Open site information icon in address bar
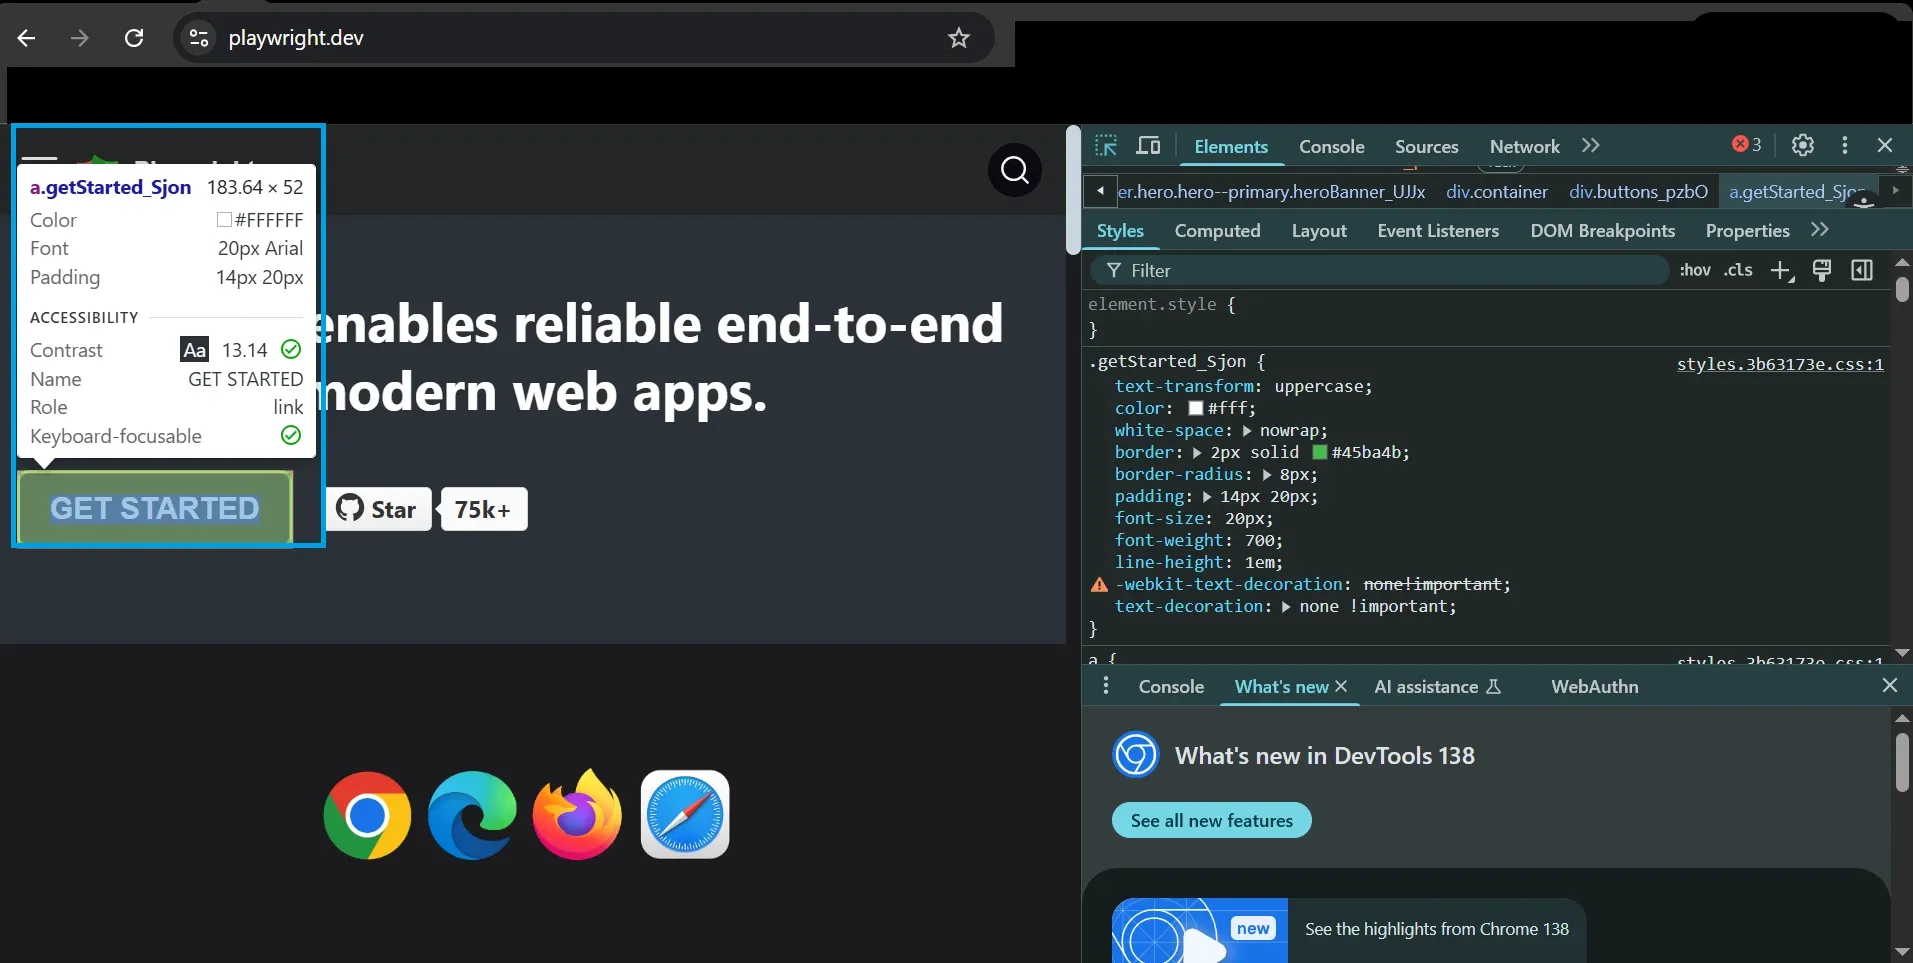The width and height of the screenshot is (1913, 963). (199, 38)
